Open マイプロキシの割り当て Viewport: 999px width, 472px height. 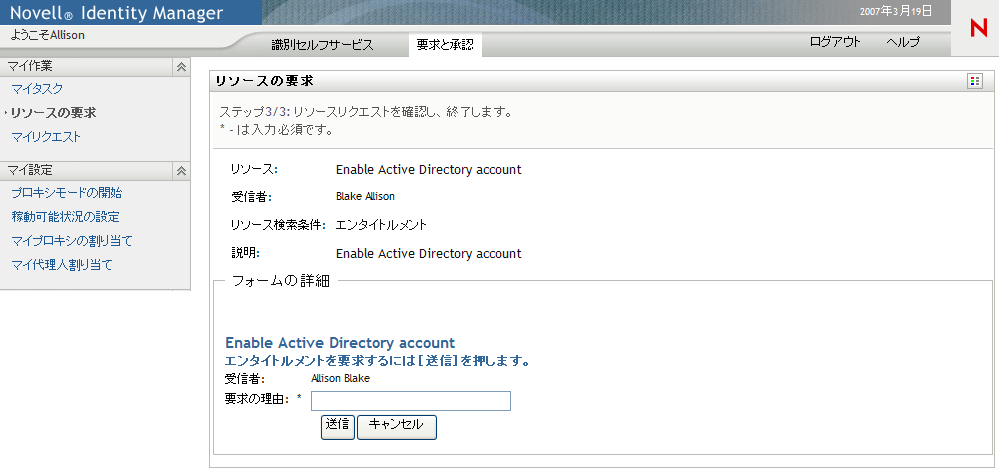tap(71, 241)
